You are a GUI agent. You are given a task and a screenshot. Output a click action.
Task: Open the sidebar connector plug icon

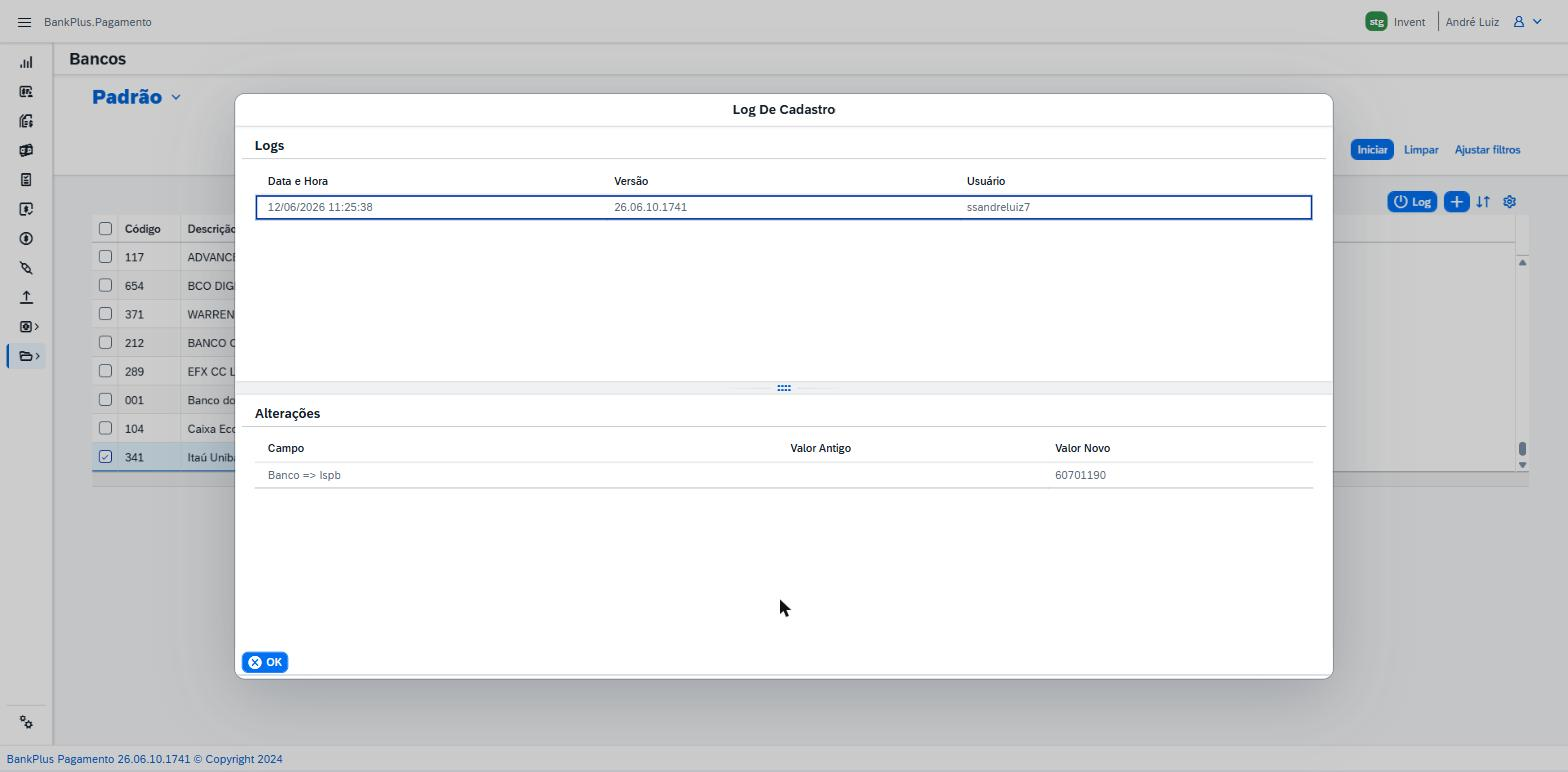coord(26,268)
